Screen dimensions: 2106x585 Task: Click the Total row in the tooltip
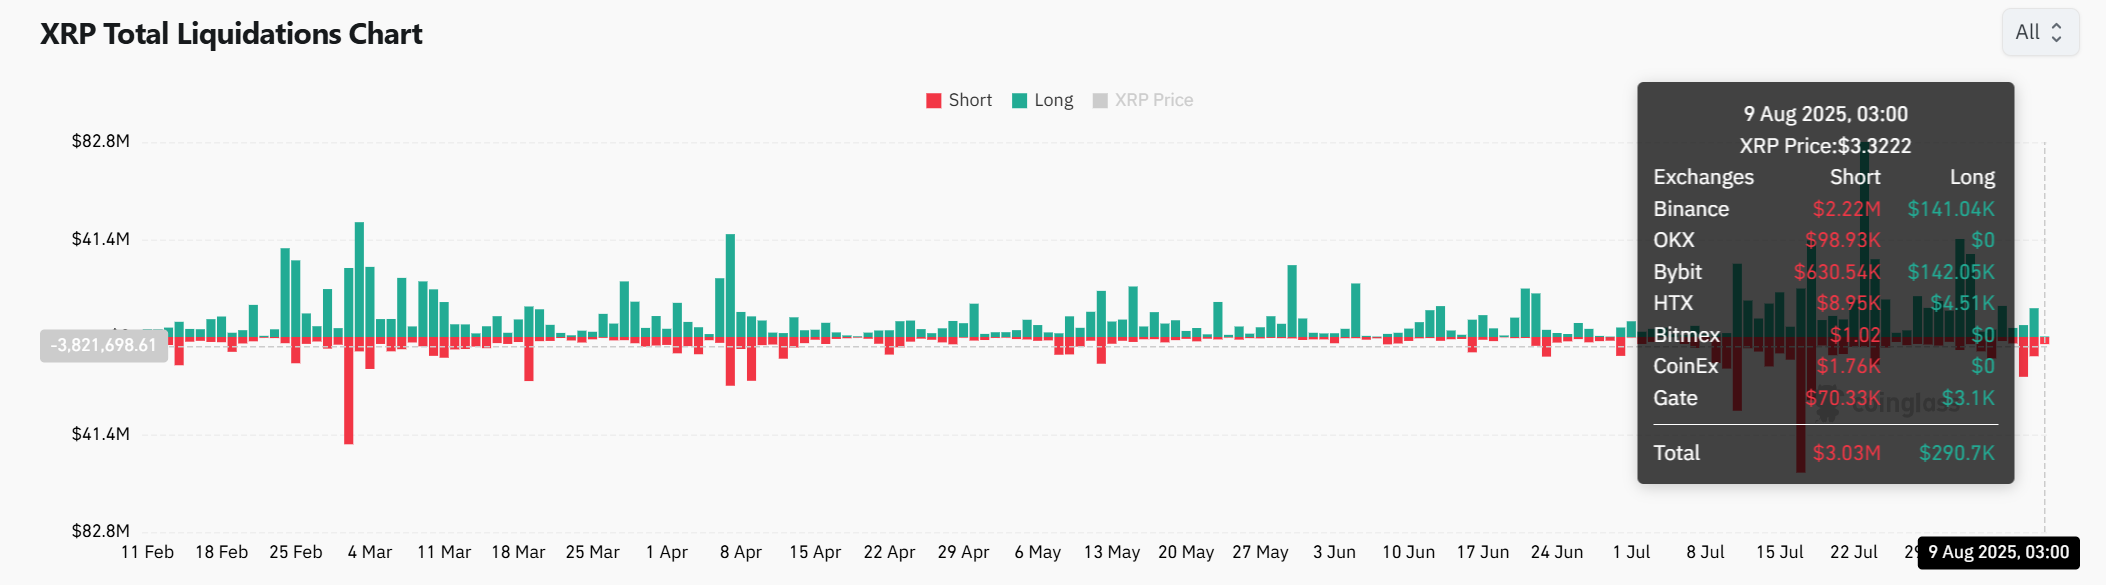[x=1824, y=453]
